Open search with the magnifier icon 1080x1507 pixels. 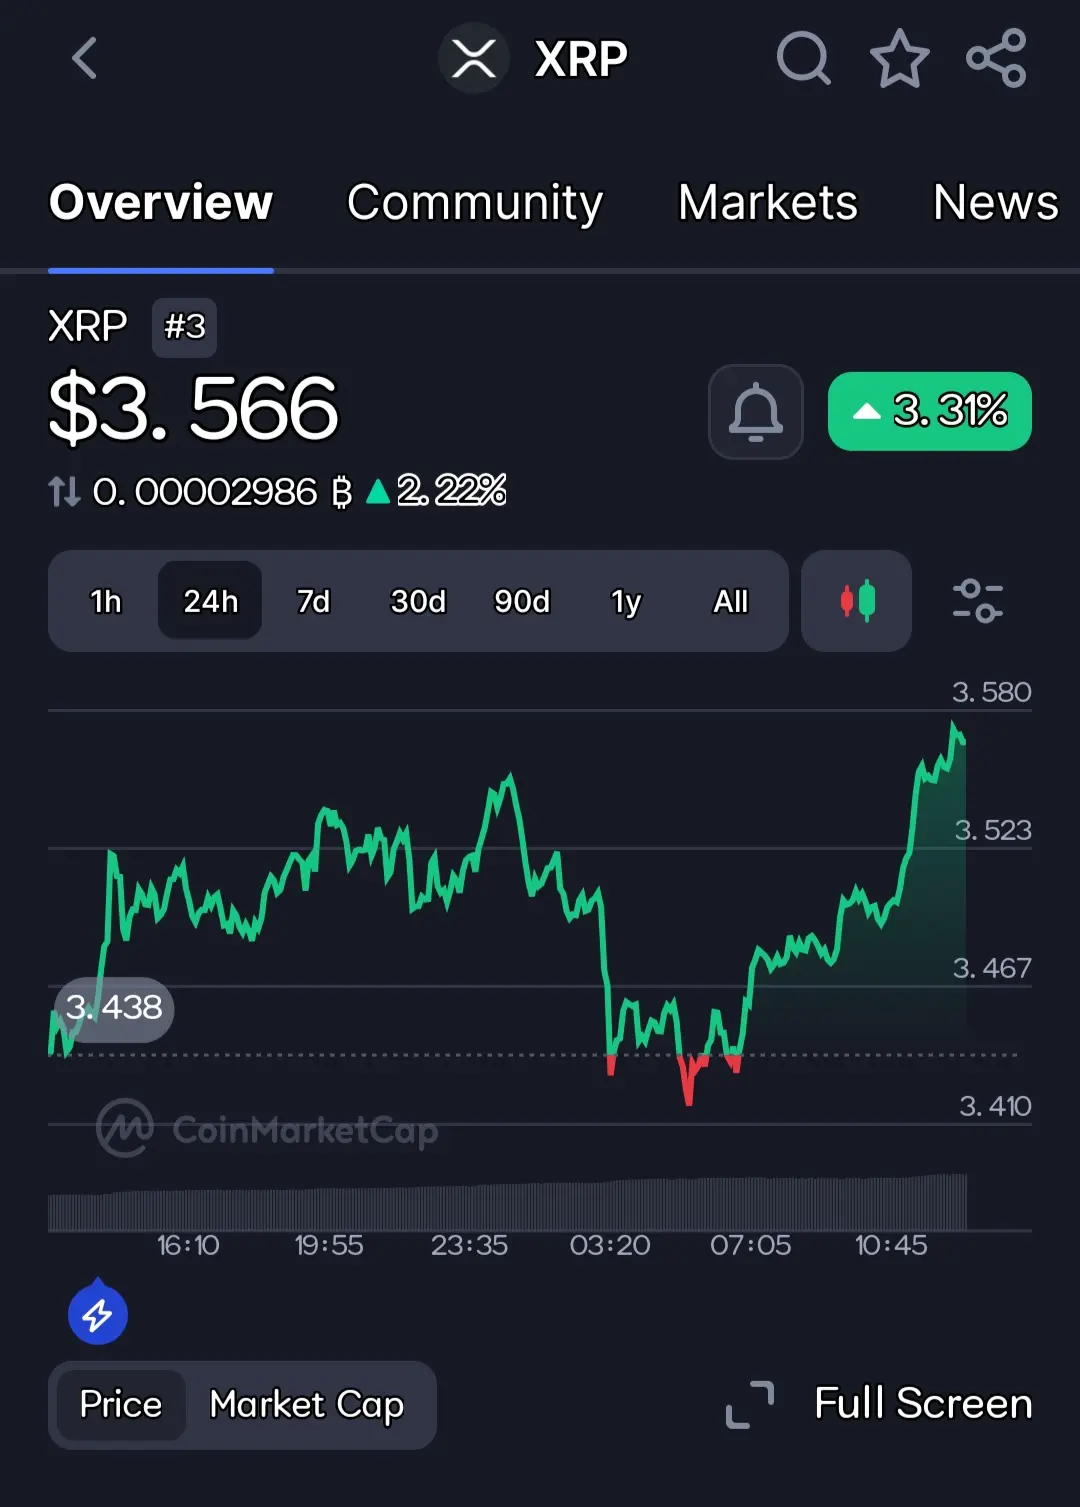tap(803, 58)
